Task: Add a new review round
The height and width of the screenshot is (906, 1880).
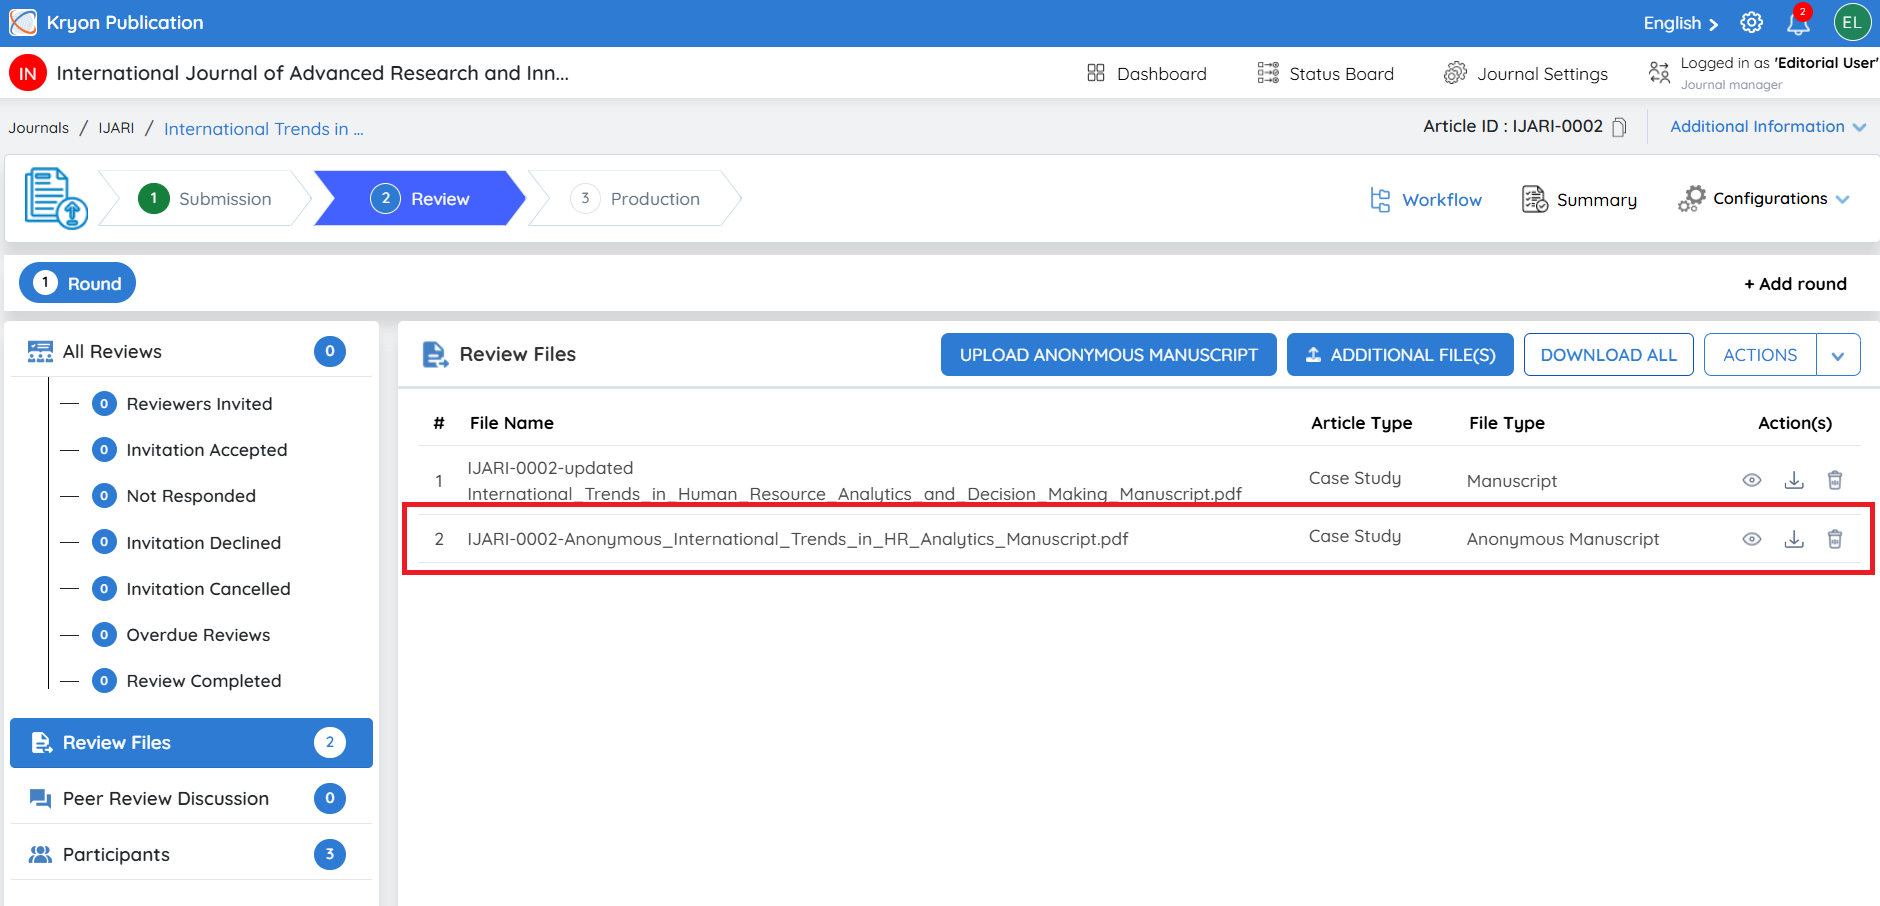Action: click(x=1795, y=284)
